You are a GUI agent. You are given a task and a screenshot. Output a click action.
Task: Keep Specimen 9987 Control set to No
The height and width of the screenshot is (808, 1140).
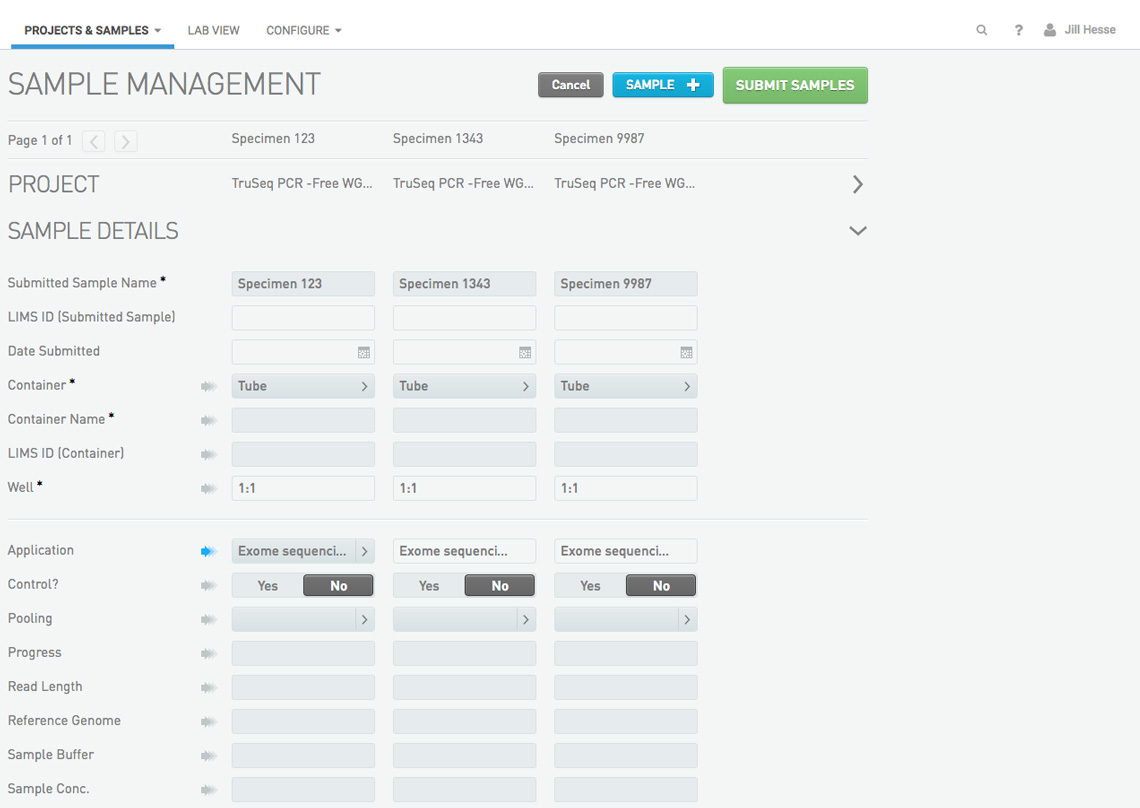(661, 585)
